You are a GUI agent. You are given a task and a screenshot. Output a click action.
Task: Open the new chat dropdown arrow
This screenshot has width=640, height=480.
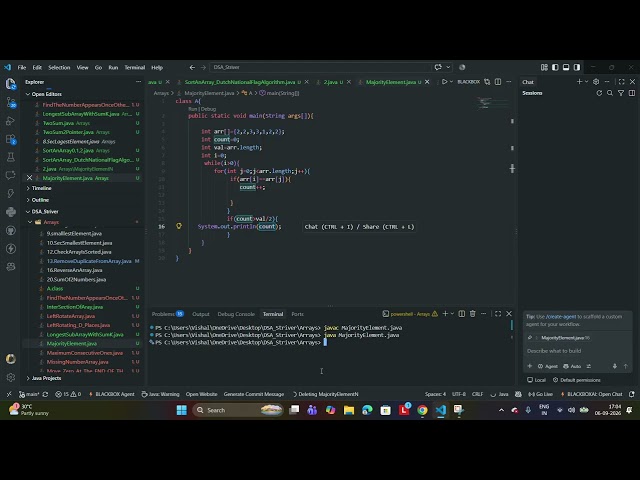587,82
